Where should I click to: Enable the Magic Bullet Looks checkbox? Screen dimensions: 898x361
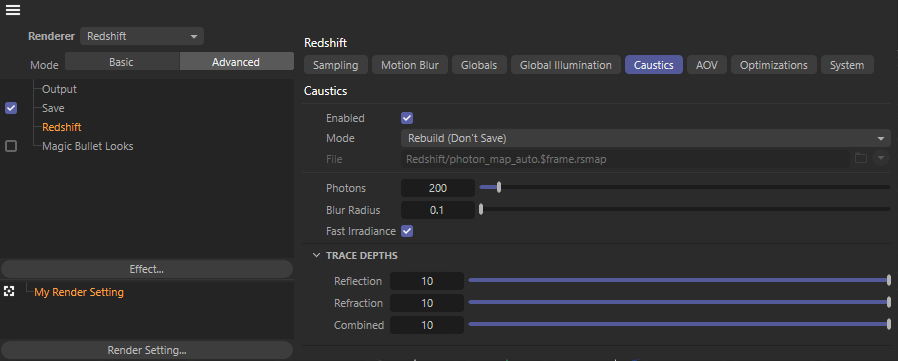point(11,146)
